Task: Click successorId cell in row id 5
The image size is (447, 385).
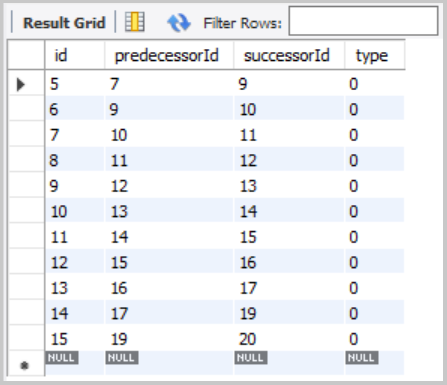Action: (x=289, y=84)
